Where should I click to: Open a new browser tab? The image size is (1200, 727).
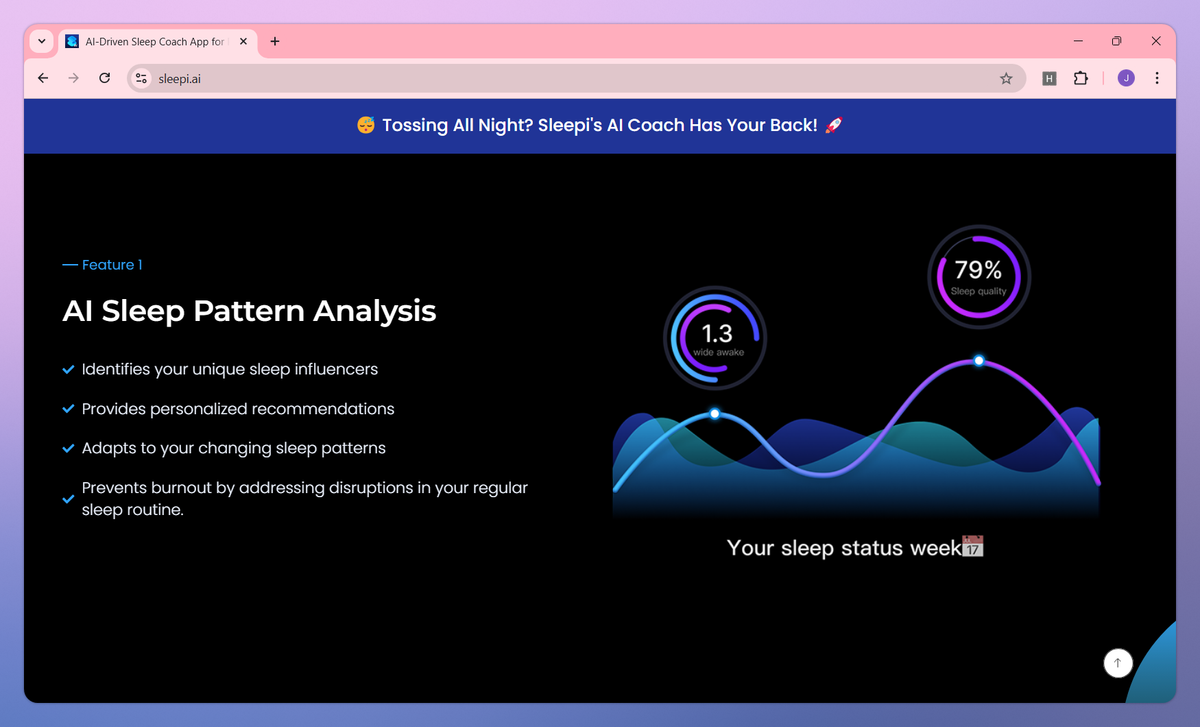coord(275,41)
